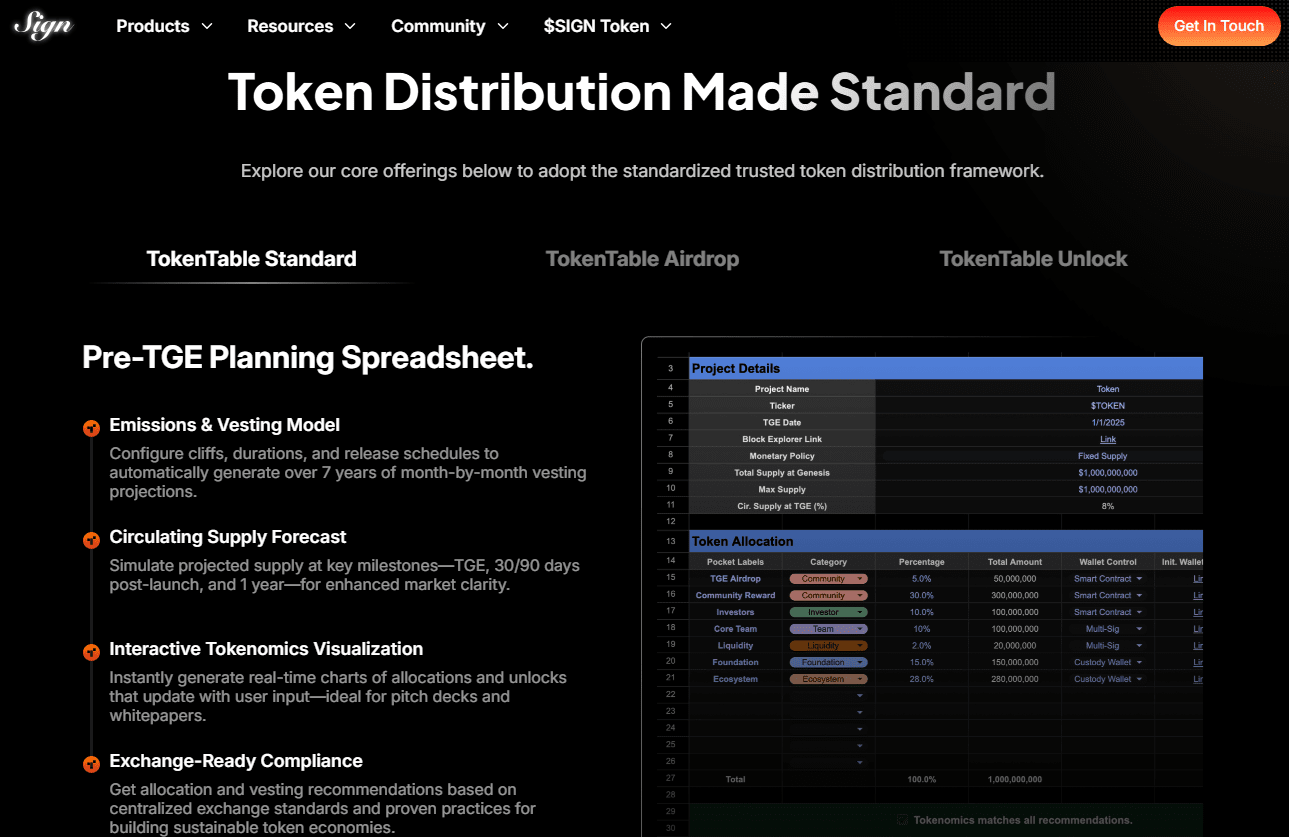Click the Get In Touch button
Image resolution: width=1289 pixels, height=837 pixels.
(1219, 26)
